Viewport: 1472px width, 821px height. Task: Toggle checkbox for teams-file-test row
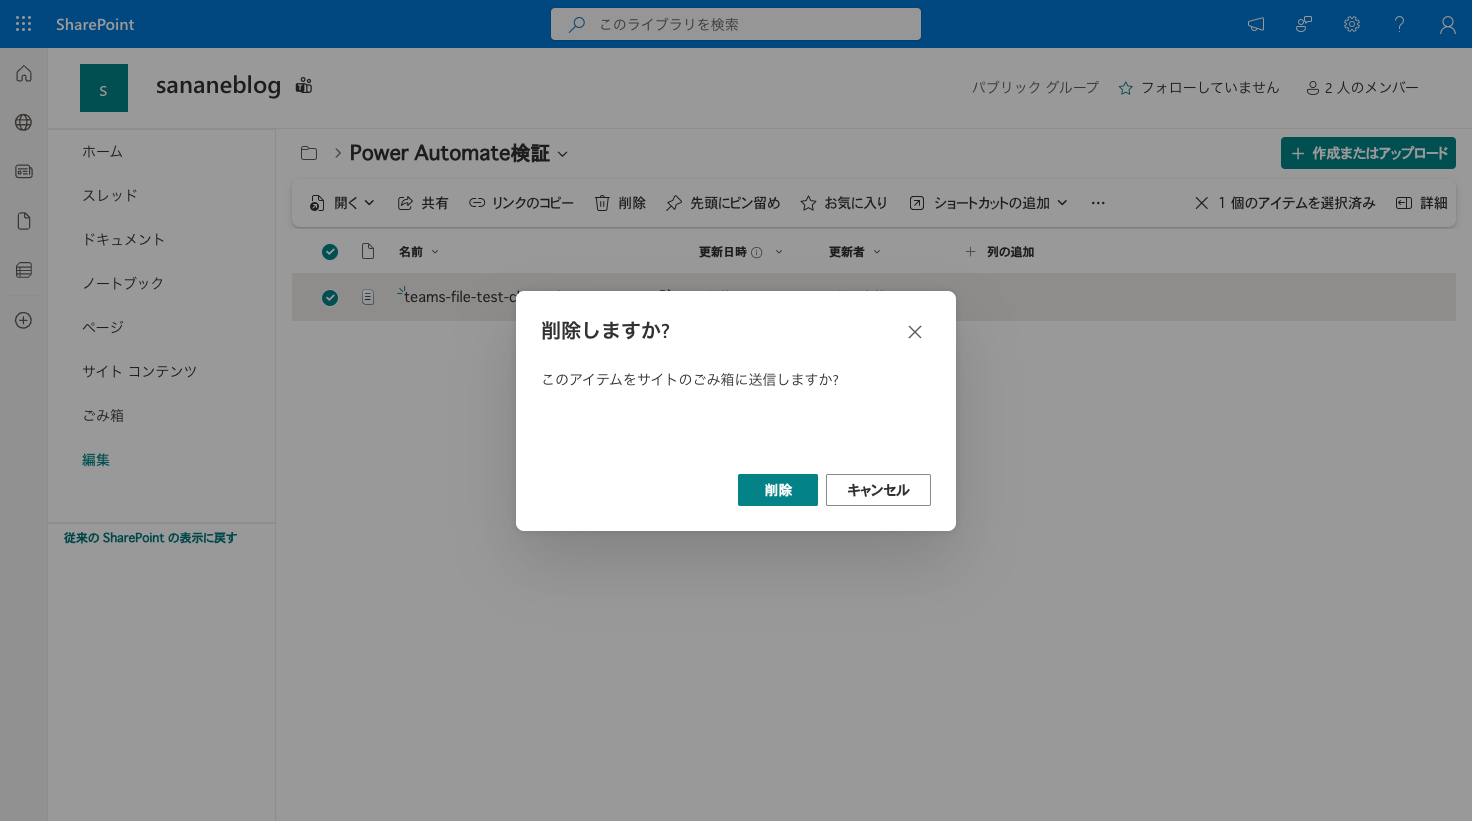point(330,298)
